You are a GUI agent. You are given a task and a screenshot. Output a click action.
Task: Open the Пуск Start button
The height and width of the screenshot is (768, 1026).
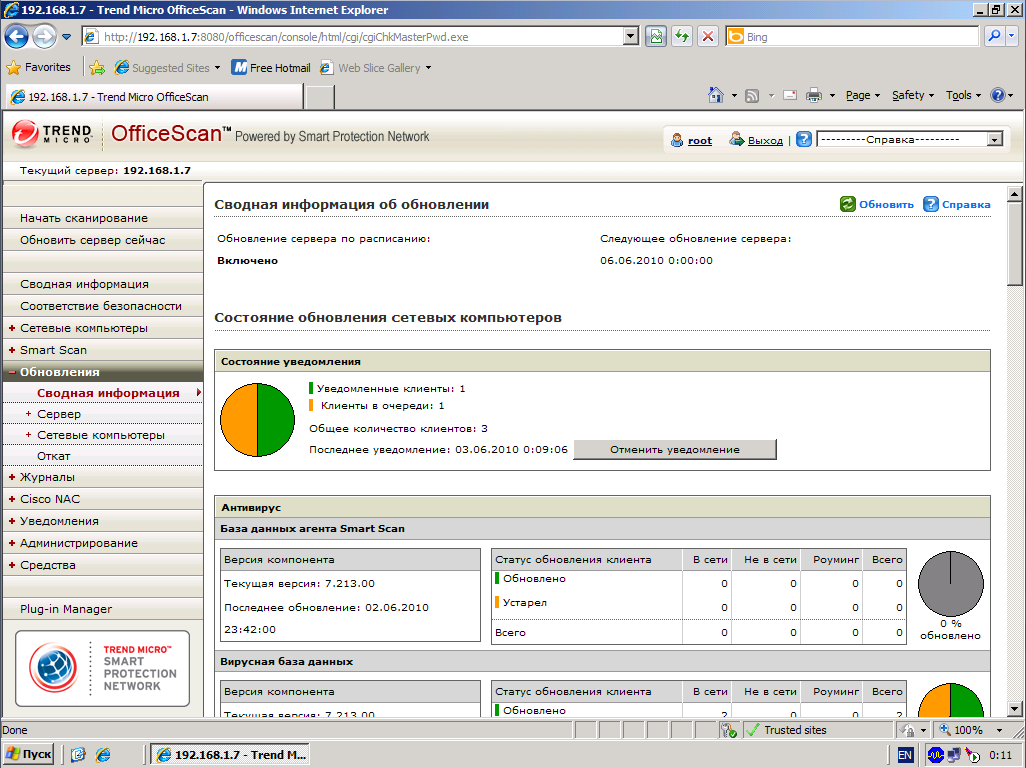click(29, 754)
